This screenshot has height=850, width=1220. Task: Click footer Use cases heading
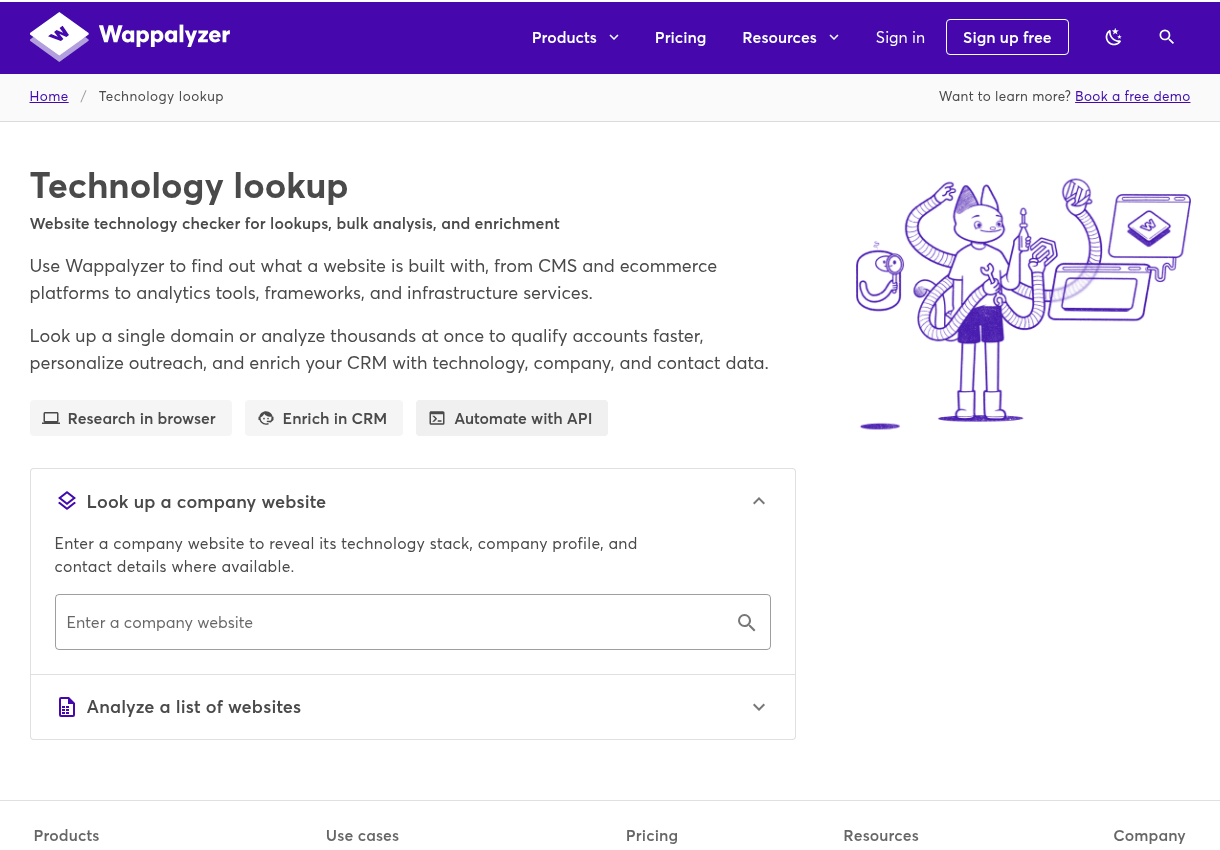tap(362, 835)
